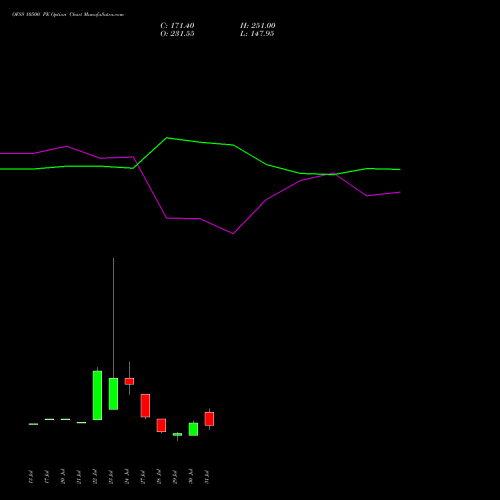Select the red candle for 28 Jul
Screen dimensions: 500x500
(161, 425)
